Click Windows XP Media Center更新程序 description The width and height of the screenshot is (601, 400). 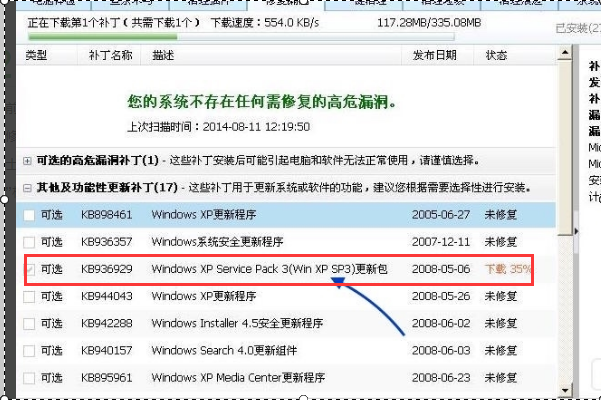tap(238, 378)
